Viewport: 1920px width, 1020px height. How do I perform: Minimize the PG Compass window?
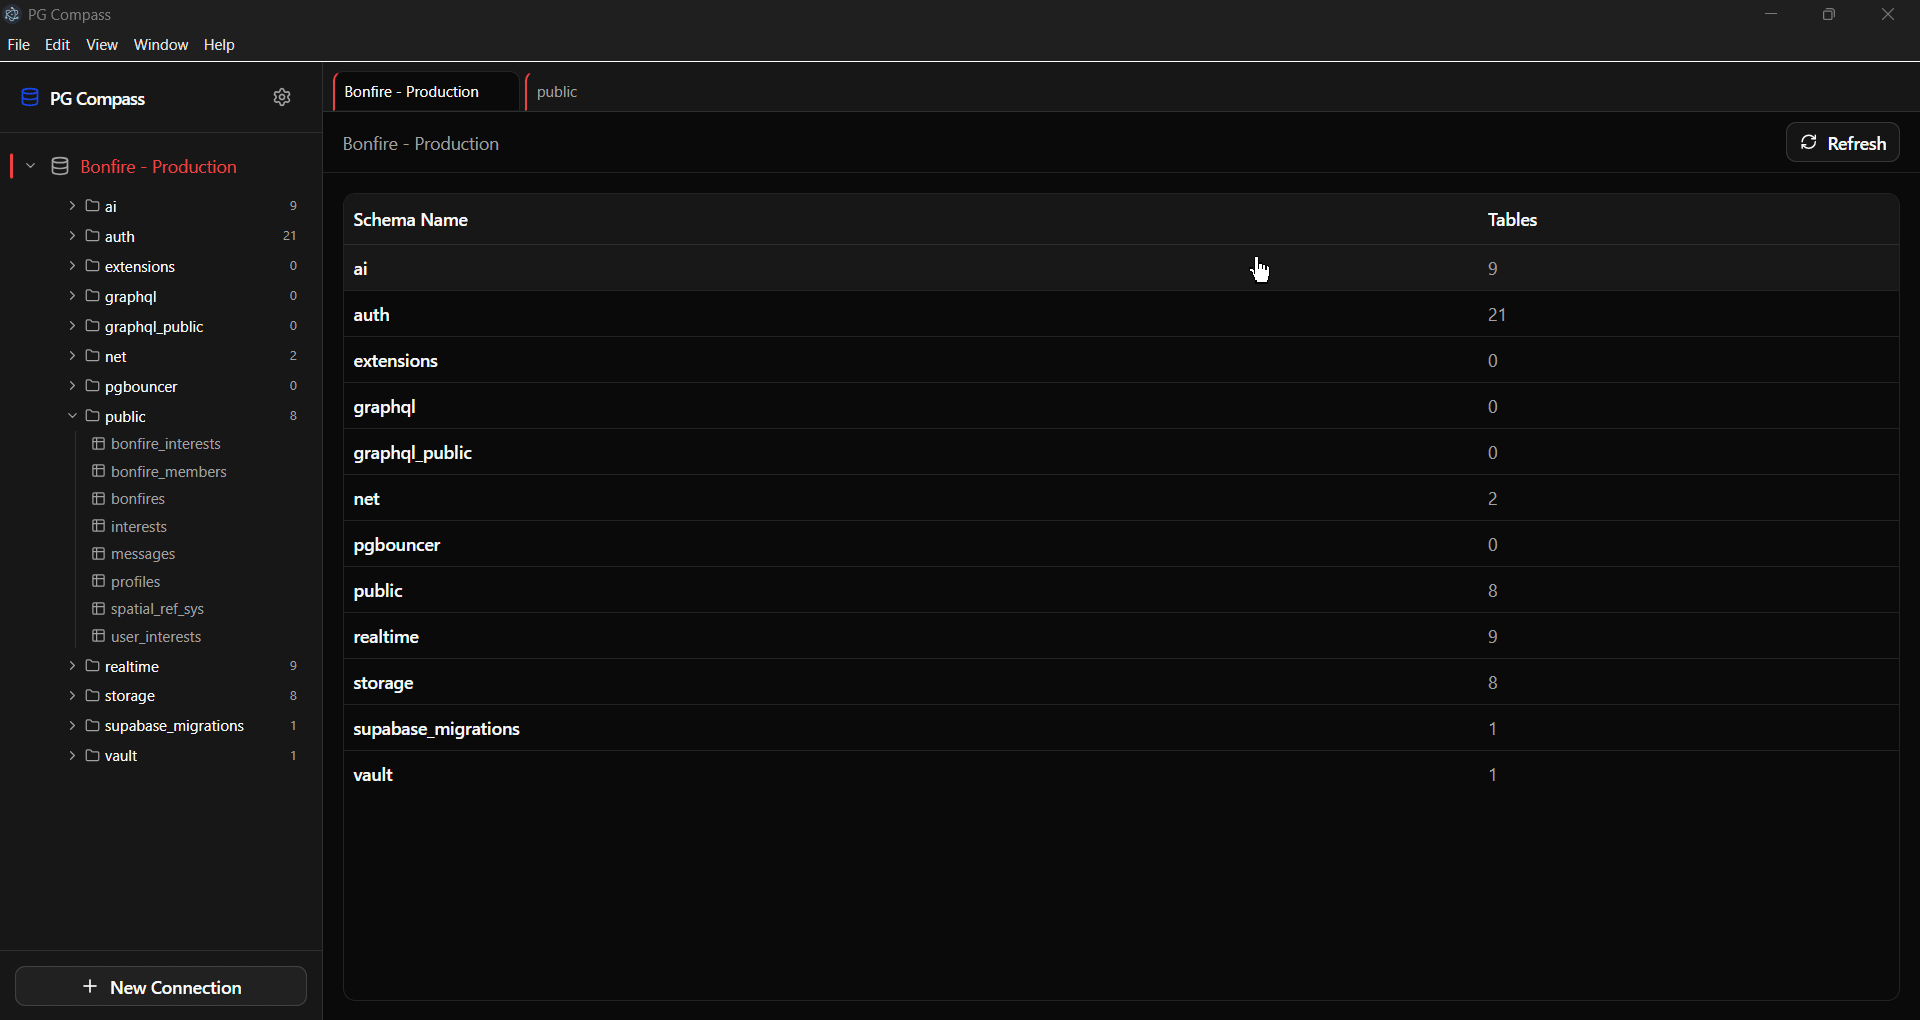[1771, 15]
